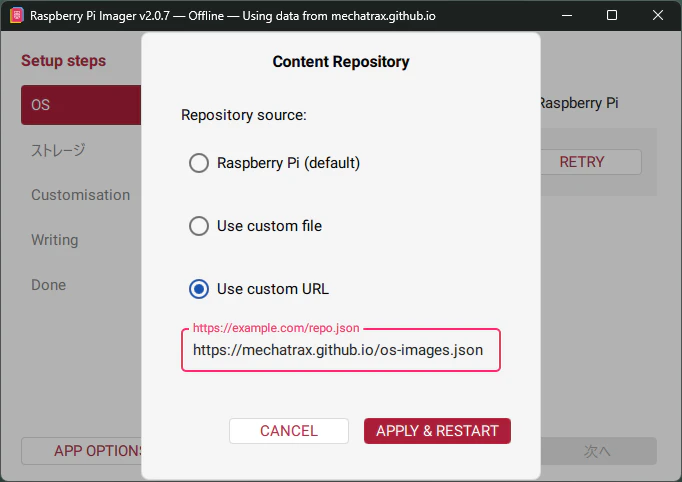The width and height of the screenshot is (682, 482).
Task: Maximize the Raspberry Pi Imager window
Action: pos(612,16)
